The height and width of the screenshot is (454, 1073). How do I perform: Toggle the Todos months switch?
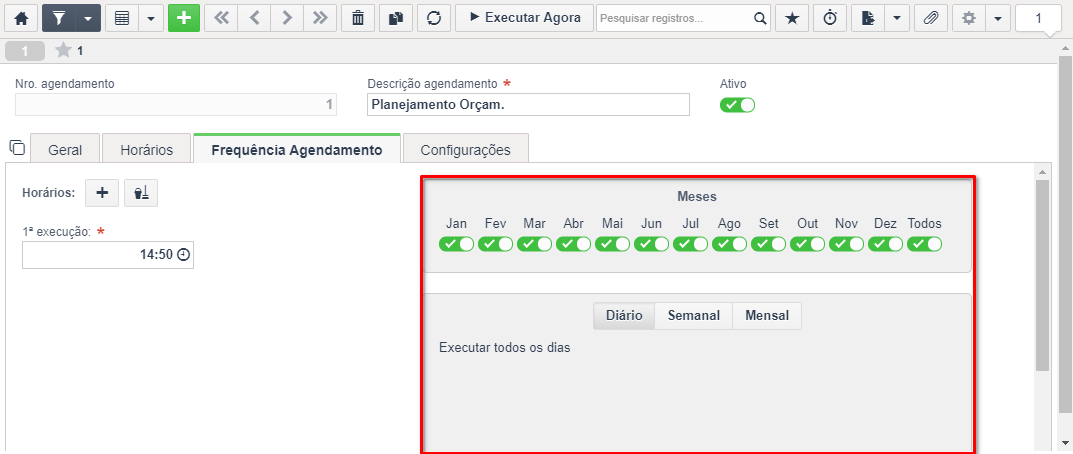[925, 243]
